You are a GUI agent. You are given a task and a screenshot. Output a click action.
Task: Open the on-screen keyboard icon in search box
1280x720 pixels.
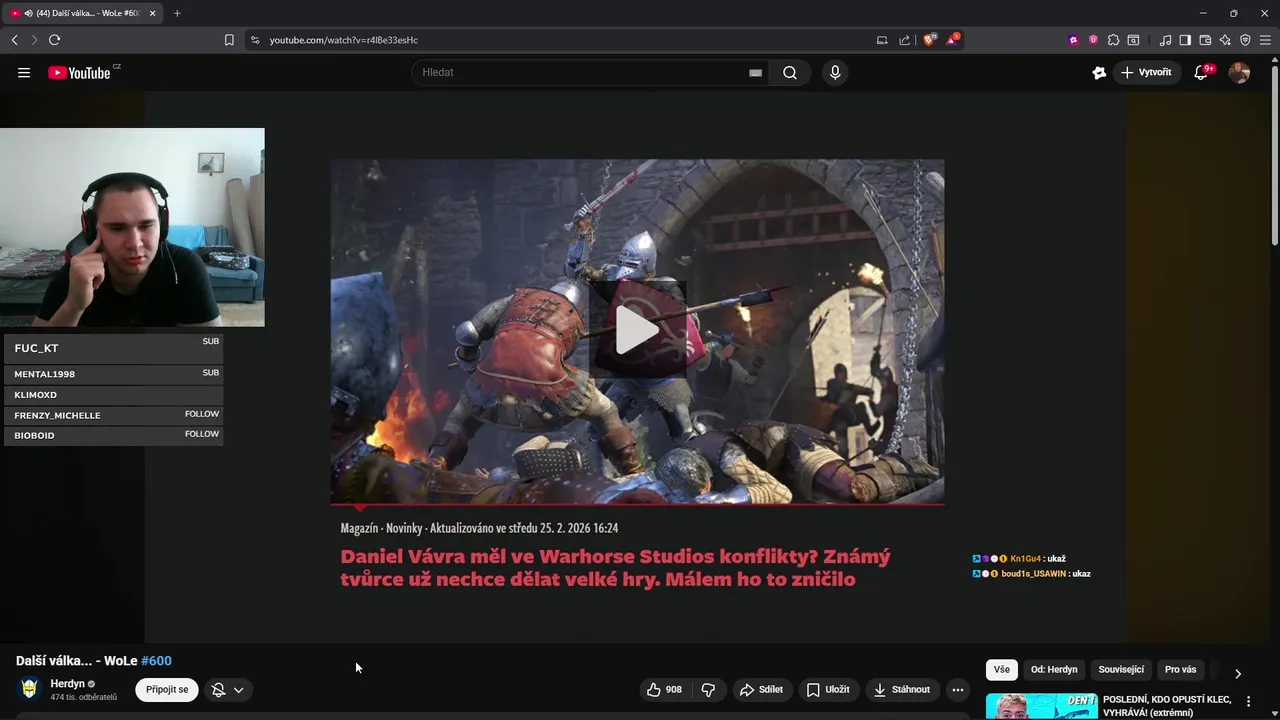tap(755, 72)
